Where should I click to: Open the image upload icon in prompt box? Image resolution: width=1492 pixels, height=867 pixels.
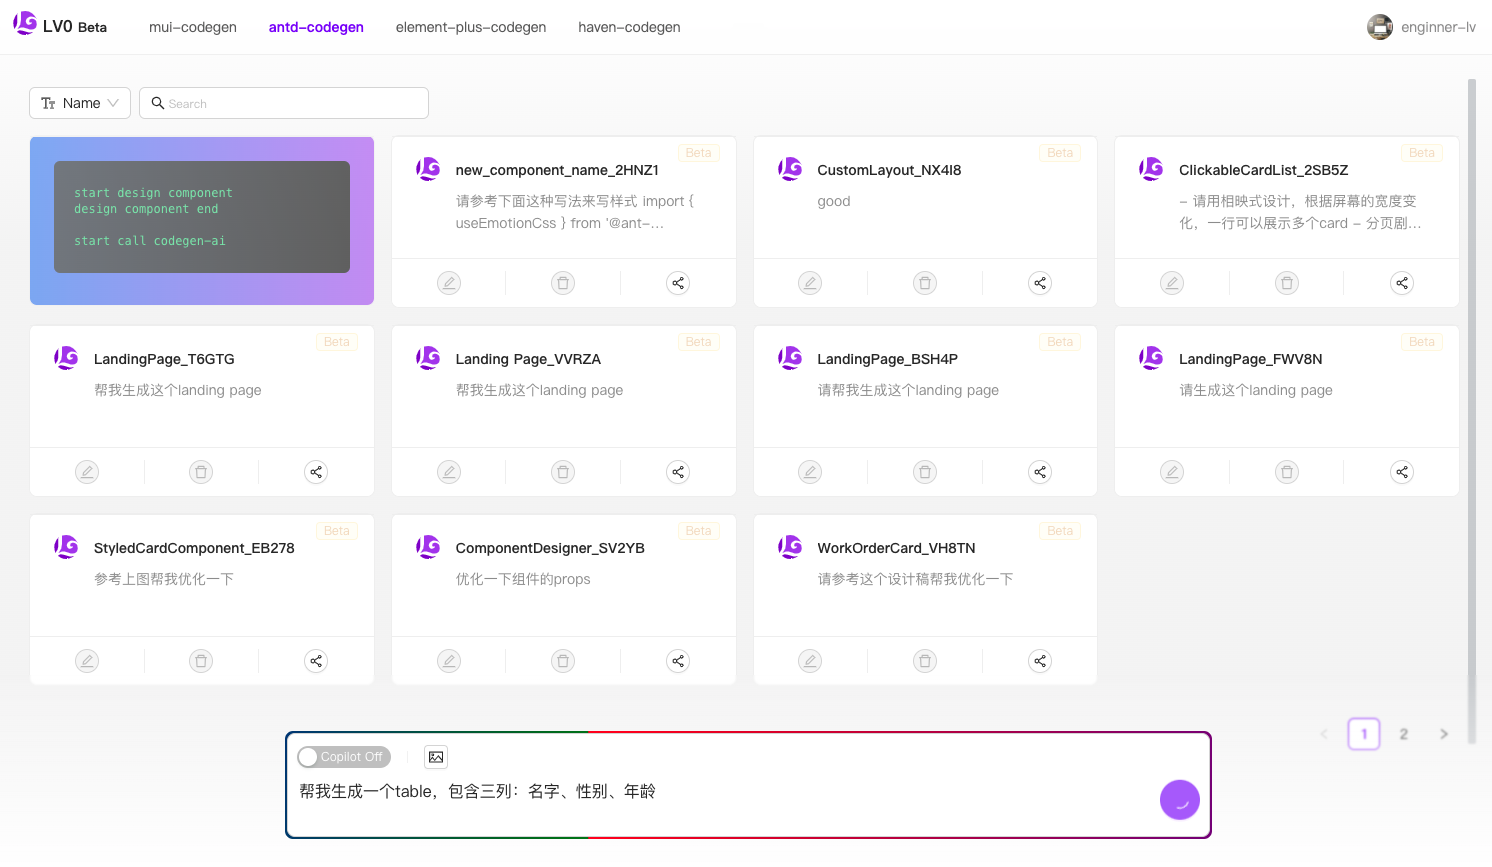click(x=435, y=757)
